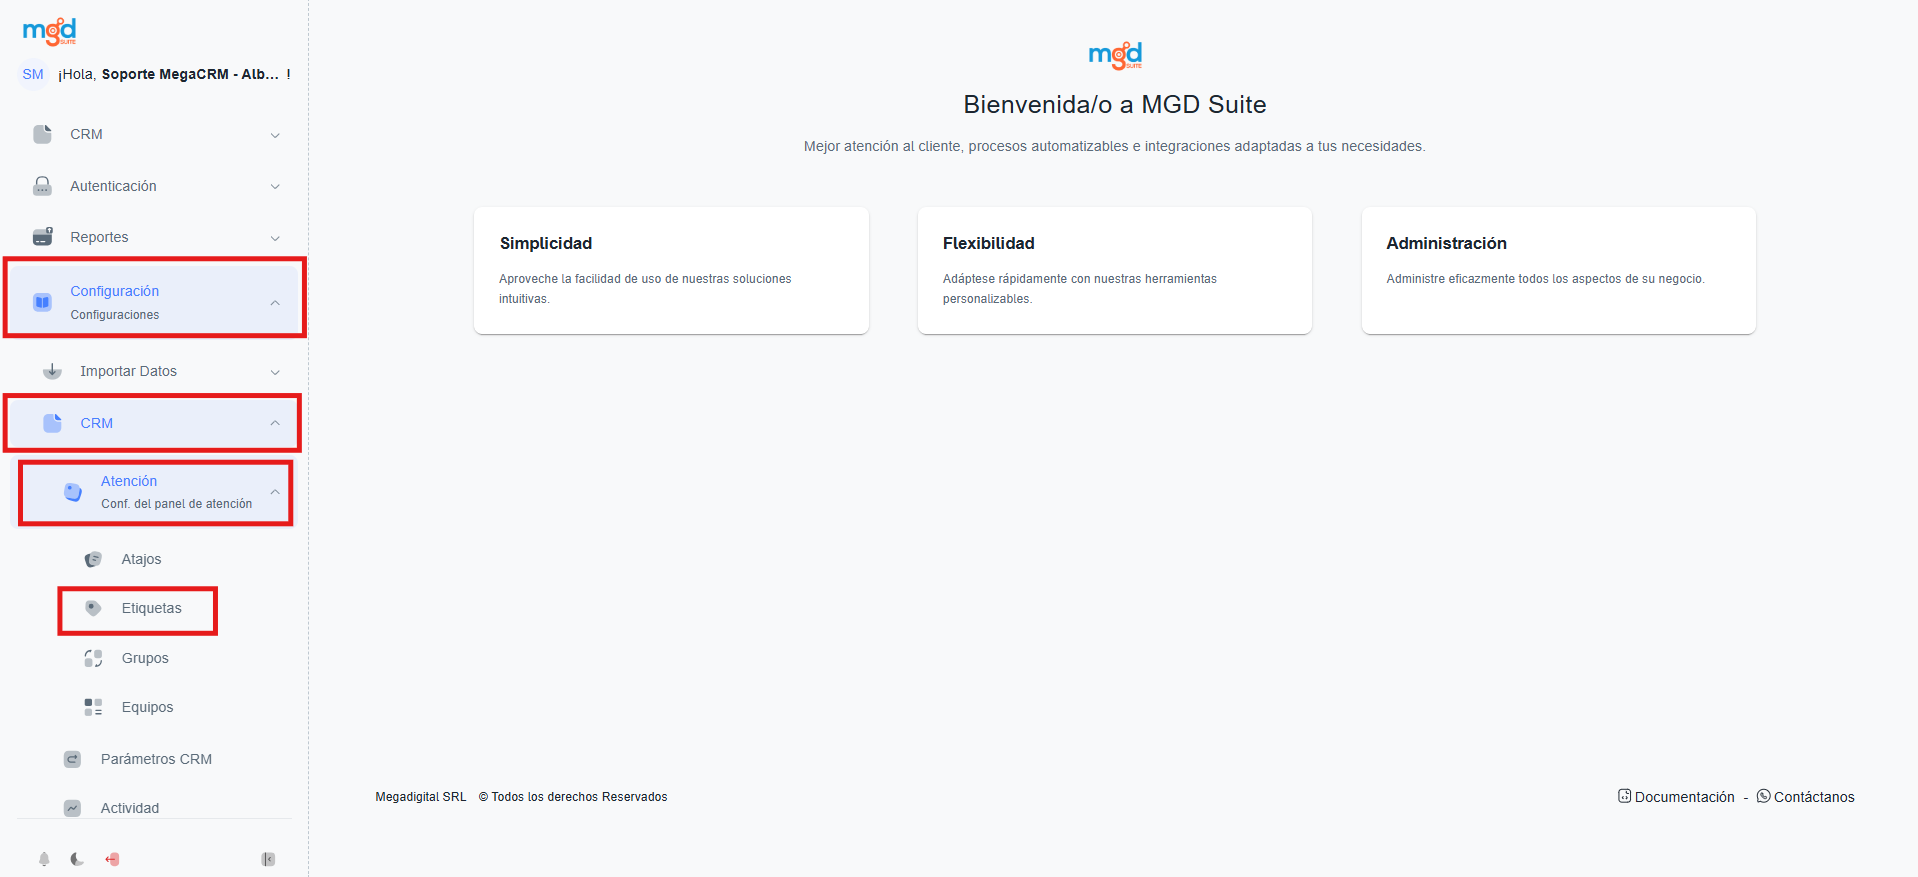Toggle dark mode with the moon icon
1918x877 pixels.
(77, 859)
